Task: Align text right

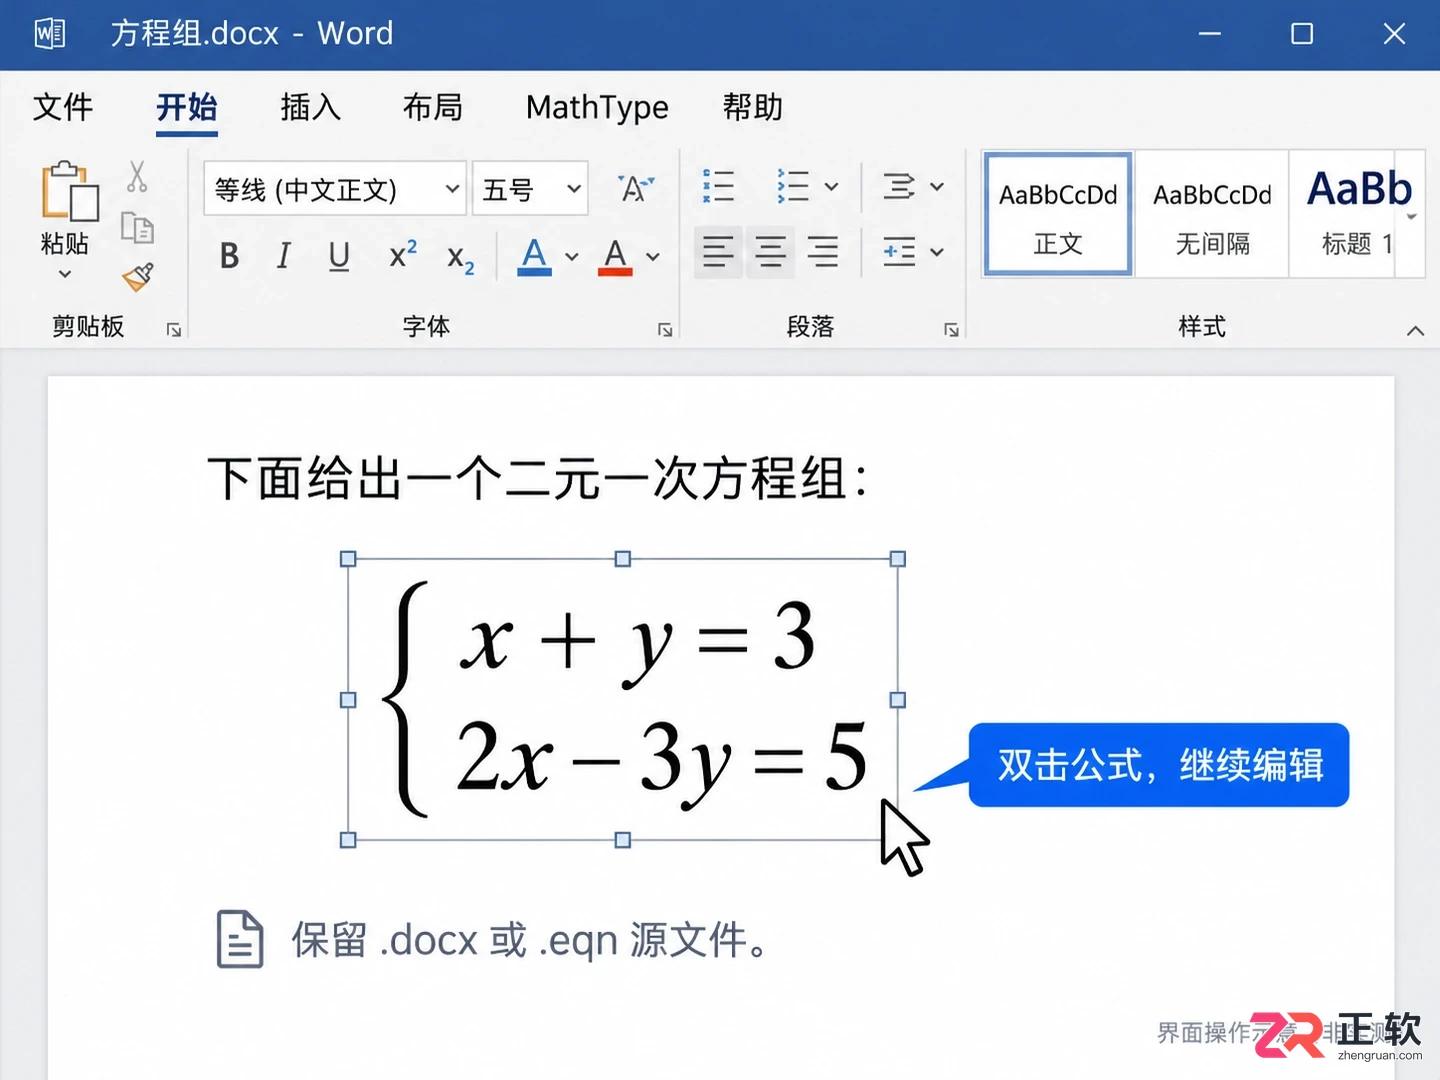Action: click(x=823, y=252)
